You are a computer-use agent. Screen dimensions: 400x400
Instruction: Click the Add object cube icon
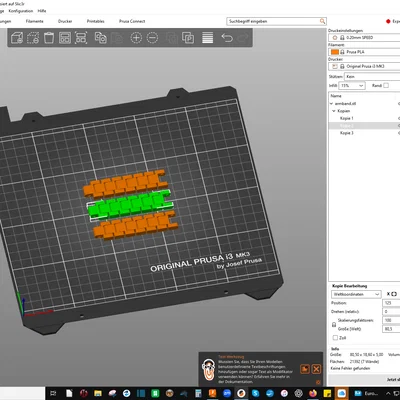tap(17, 38)
